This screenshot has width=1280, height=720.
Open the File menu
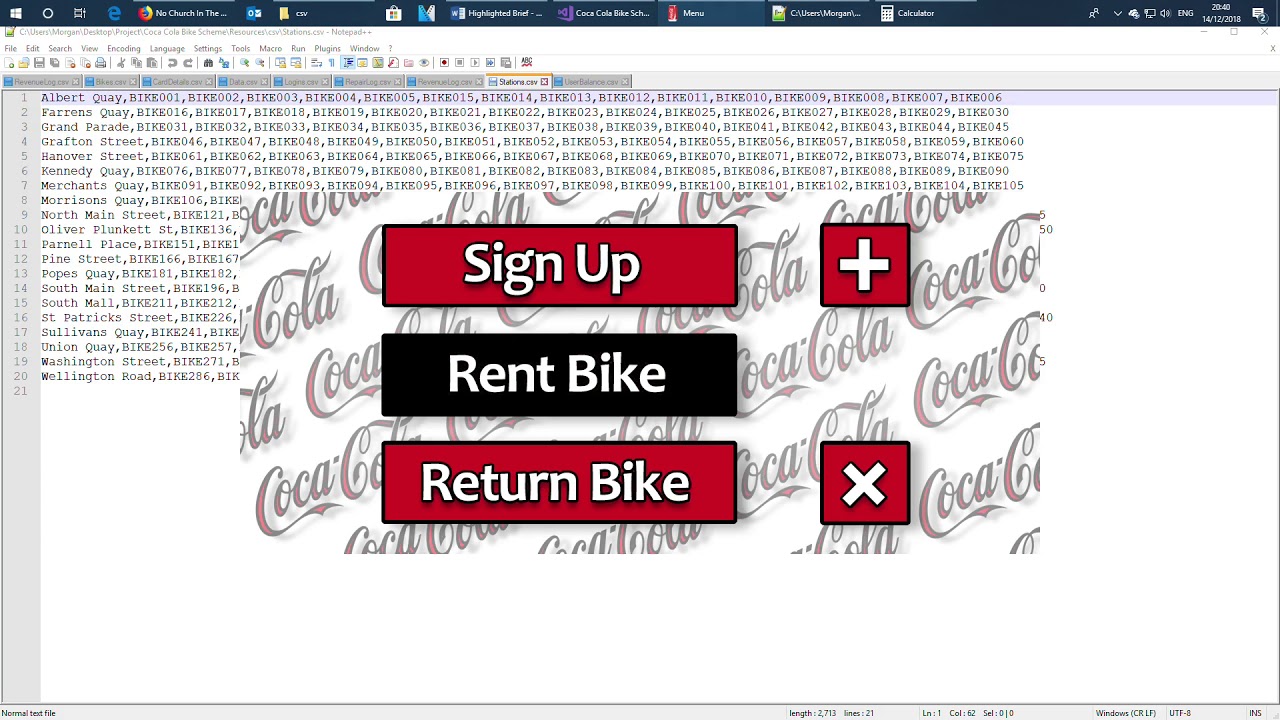point(11,48)
